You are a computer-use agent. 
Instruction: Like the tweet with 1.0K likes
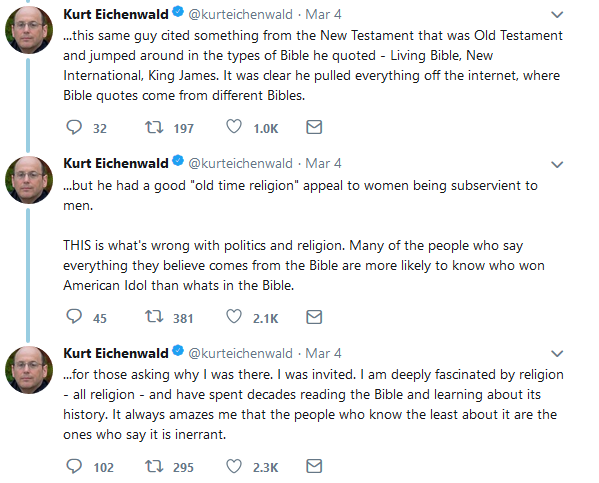[x=234, y=127]
